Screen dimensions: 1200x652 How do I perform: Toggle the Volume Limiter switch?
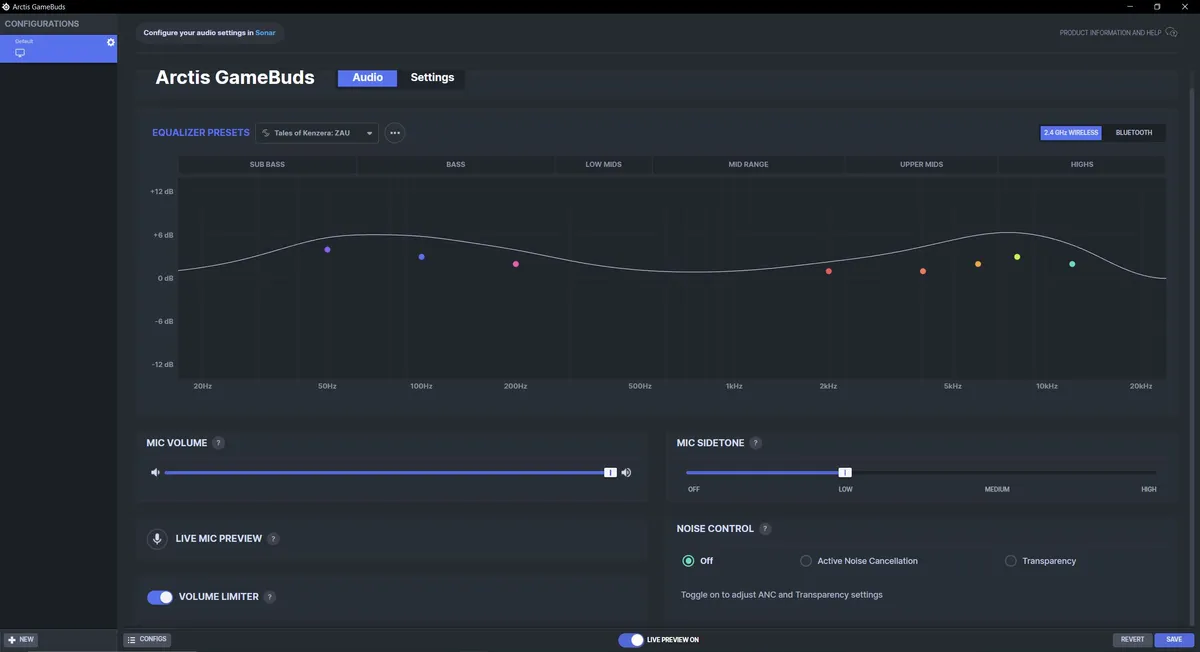160,597
